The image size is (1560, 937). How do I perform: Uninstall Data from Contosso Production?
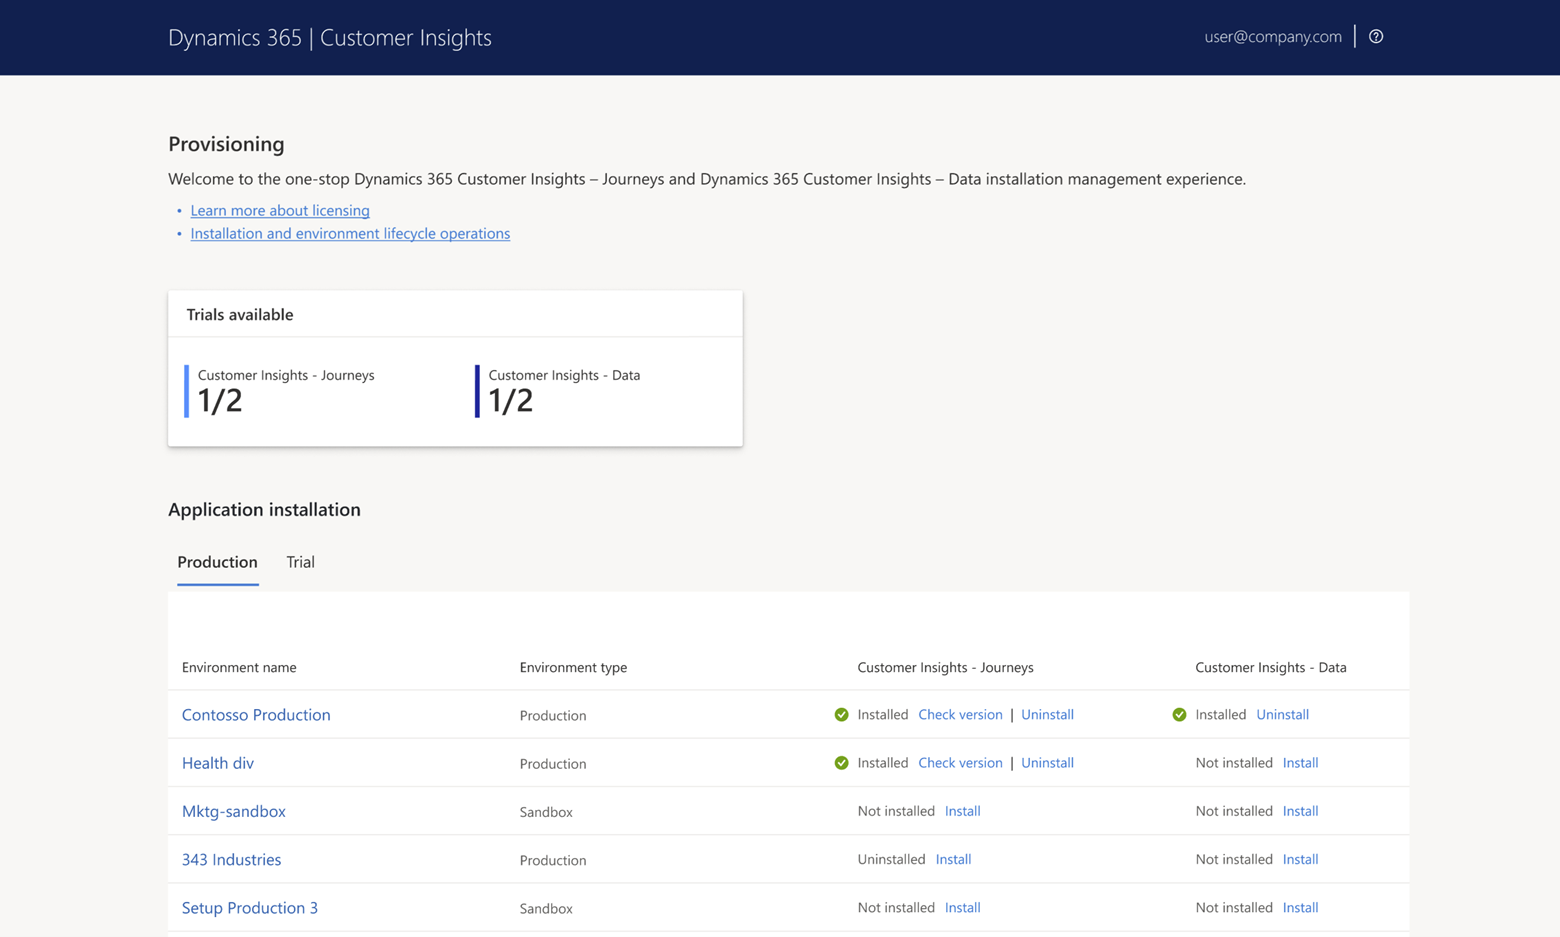(1282, 715)
